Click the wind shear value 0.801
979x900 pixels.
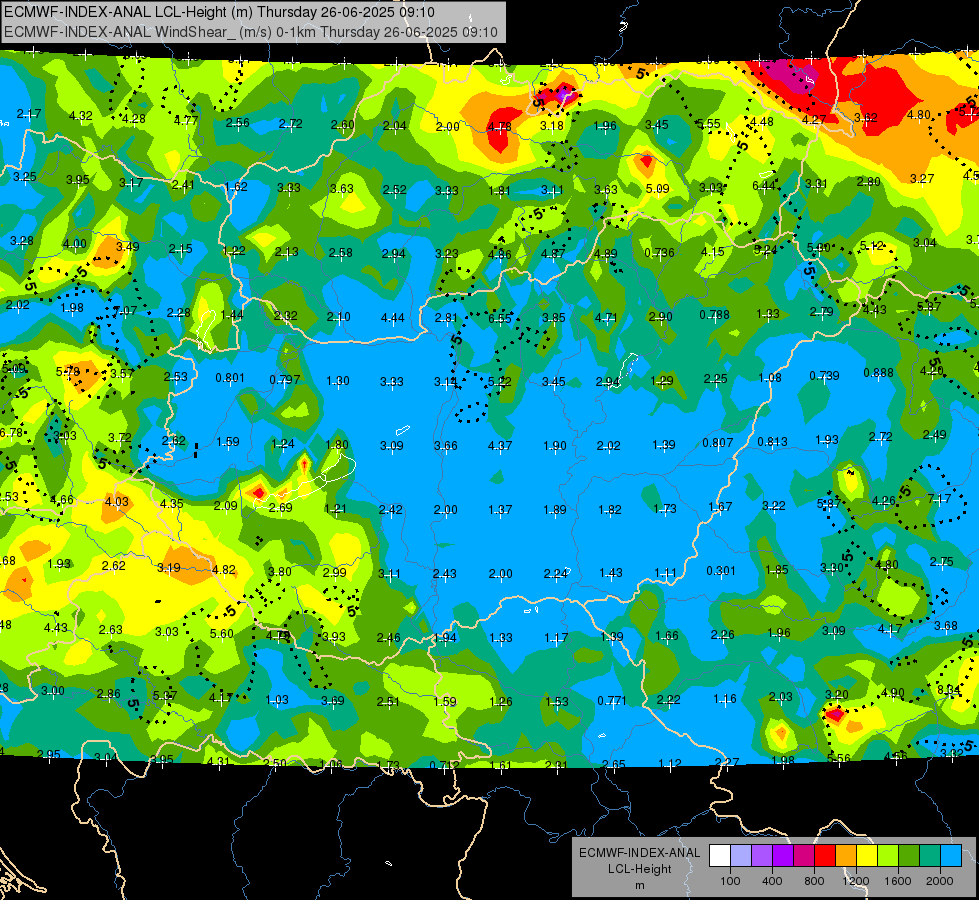click(x=230, y=377)
